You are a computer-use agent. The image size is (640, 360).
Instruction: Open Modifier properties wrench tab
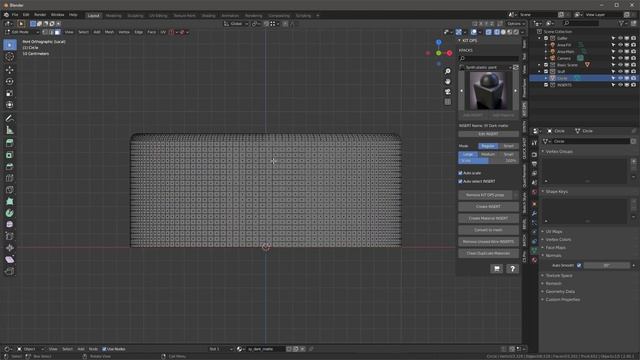point(534,213)
